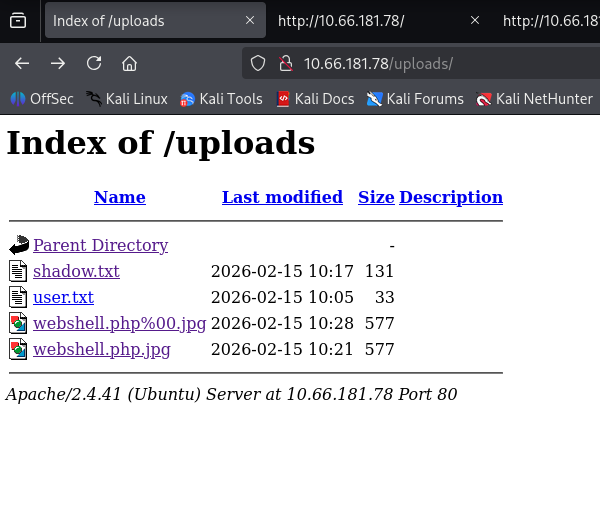Open the Kali NetHunter bookmark

(535, 99)
